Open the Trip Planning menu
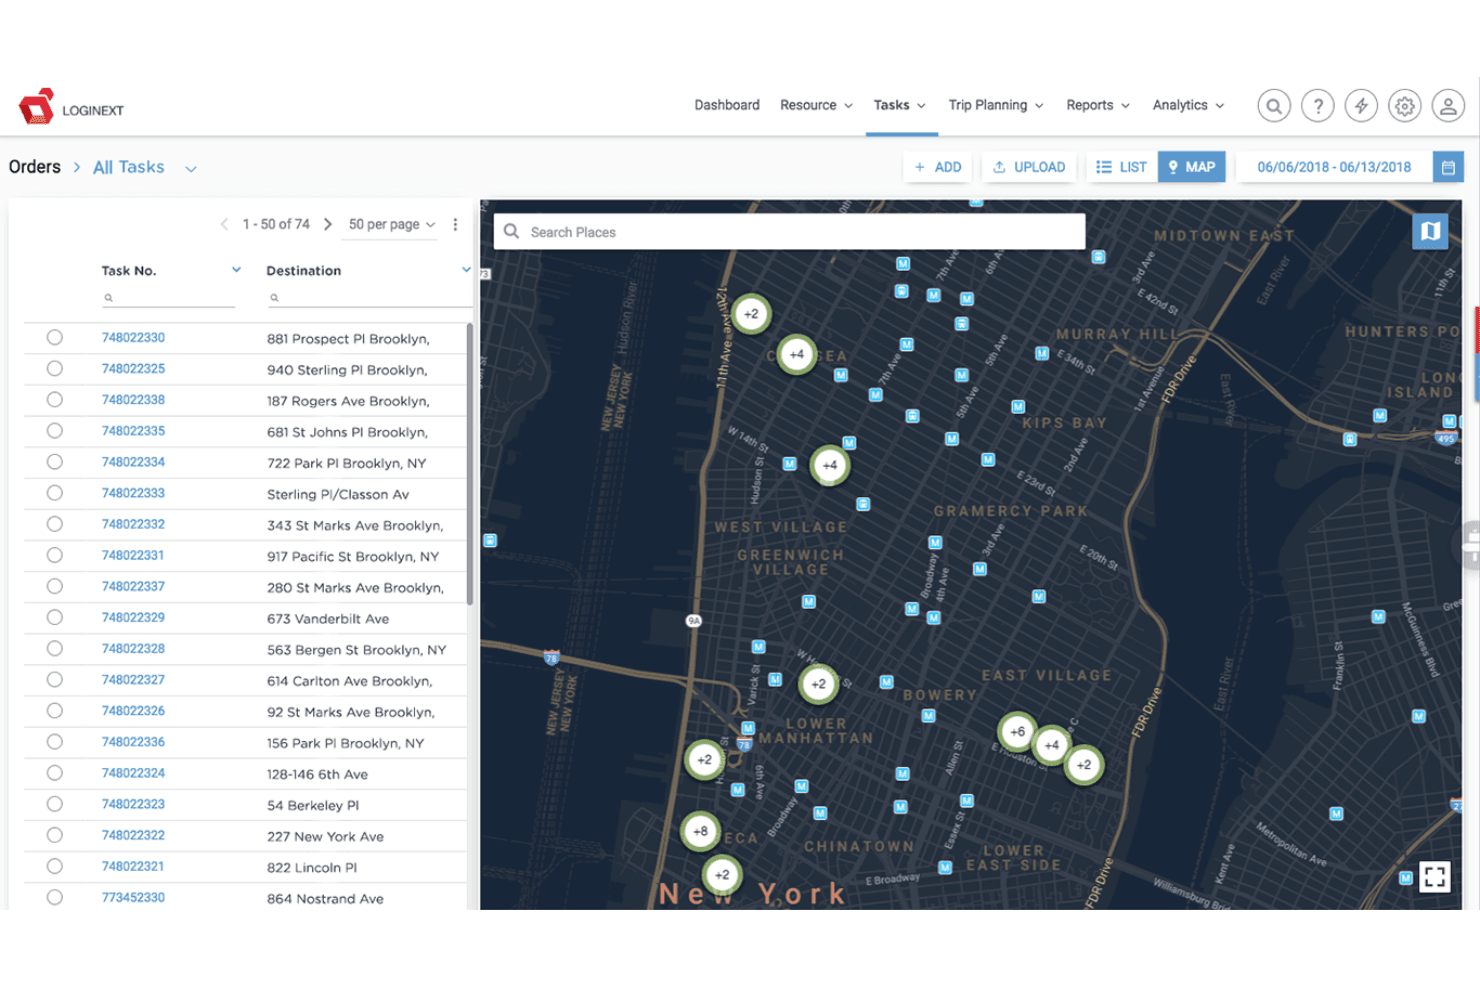This screenshot has width=1480, height=987. (996, 105)
